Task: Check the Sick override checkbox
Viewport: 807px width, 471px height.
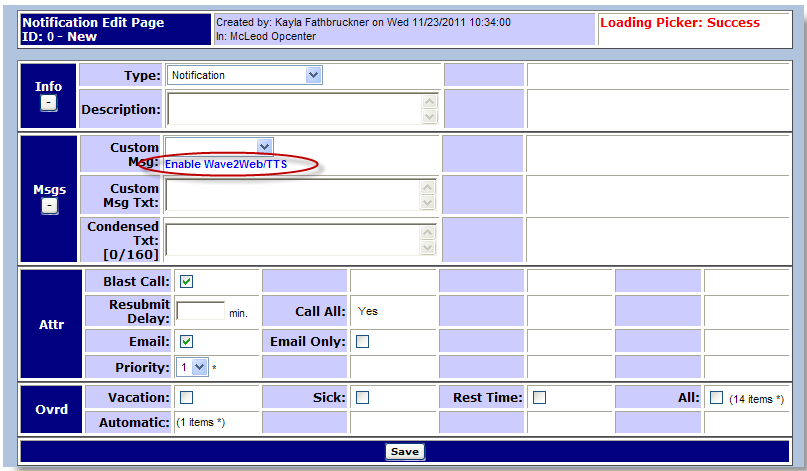Action: [x=362, y=398]
